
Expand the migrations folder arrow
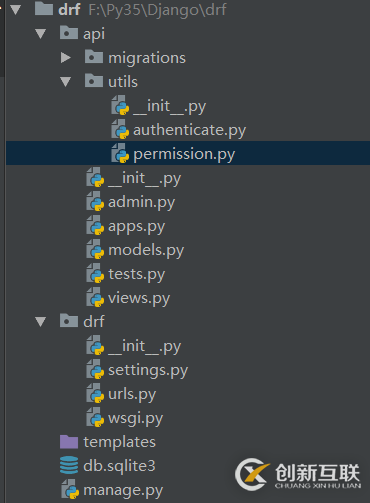pyautogui.click(x=66, y=58)
